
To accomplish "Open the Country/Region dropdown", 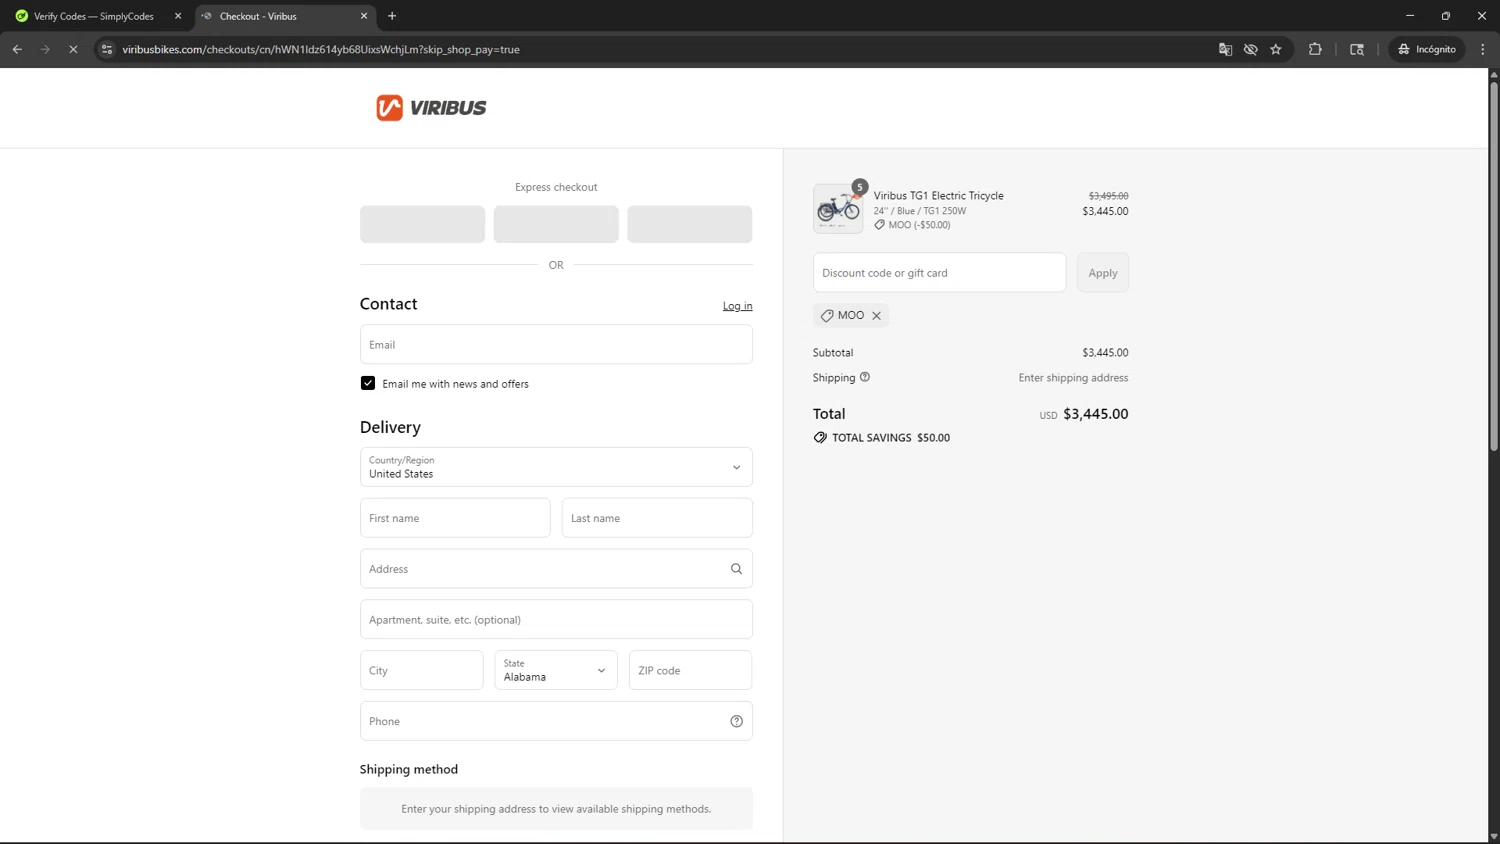I will point(556,467).
